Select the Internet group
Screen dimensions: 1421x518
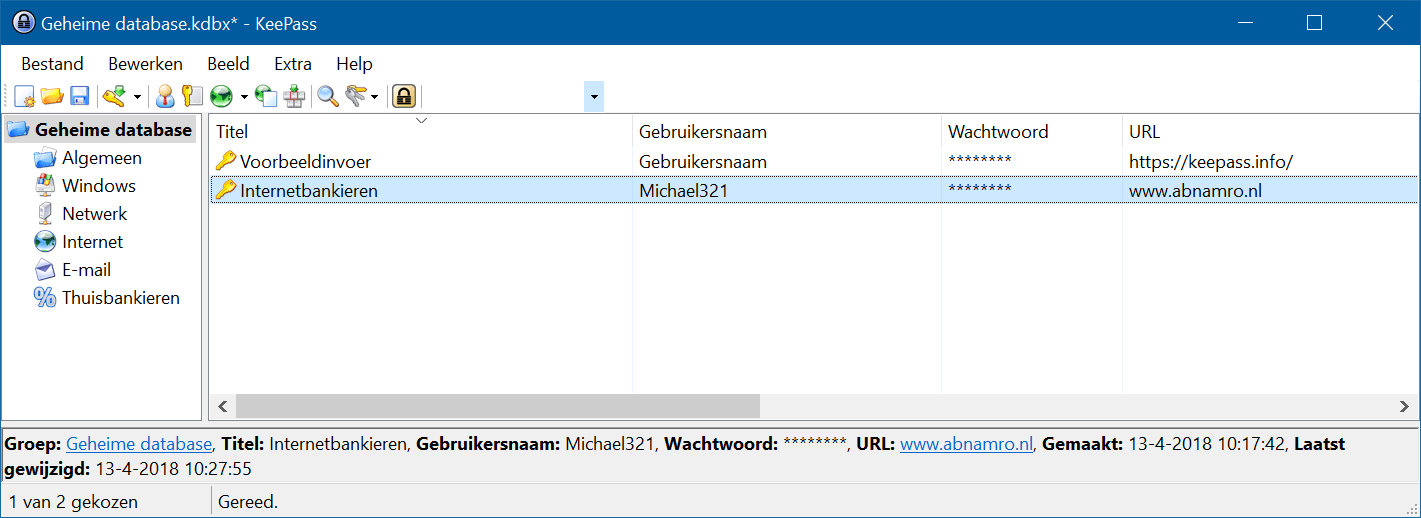93,242
